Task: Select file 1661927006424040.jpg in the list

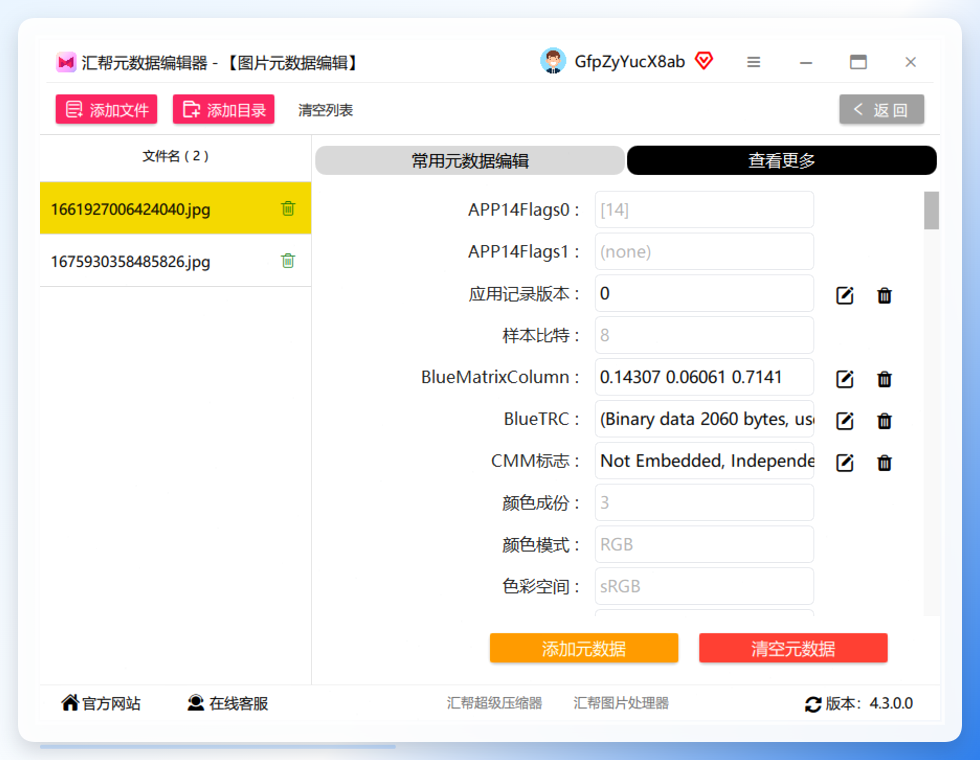Action: click(176, 208)
